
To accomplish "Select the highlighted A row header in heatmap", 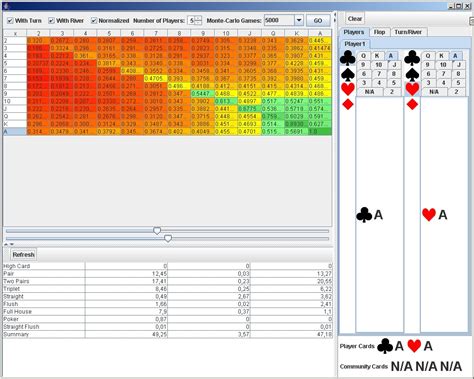I will pos(15,132).
